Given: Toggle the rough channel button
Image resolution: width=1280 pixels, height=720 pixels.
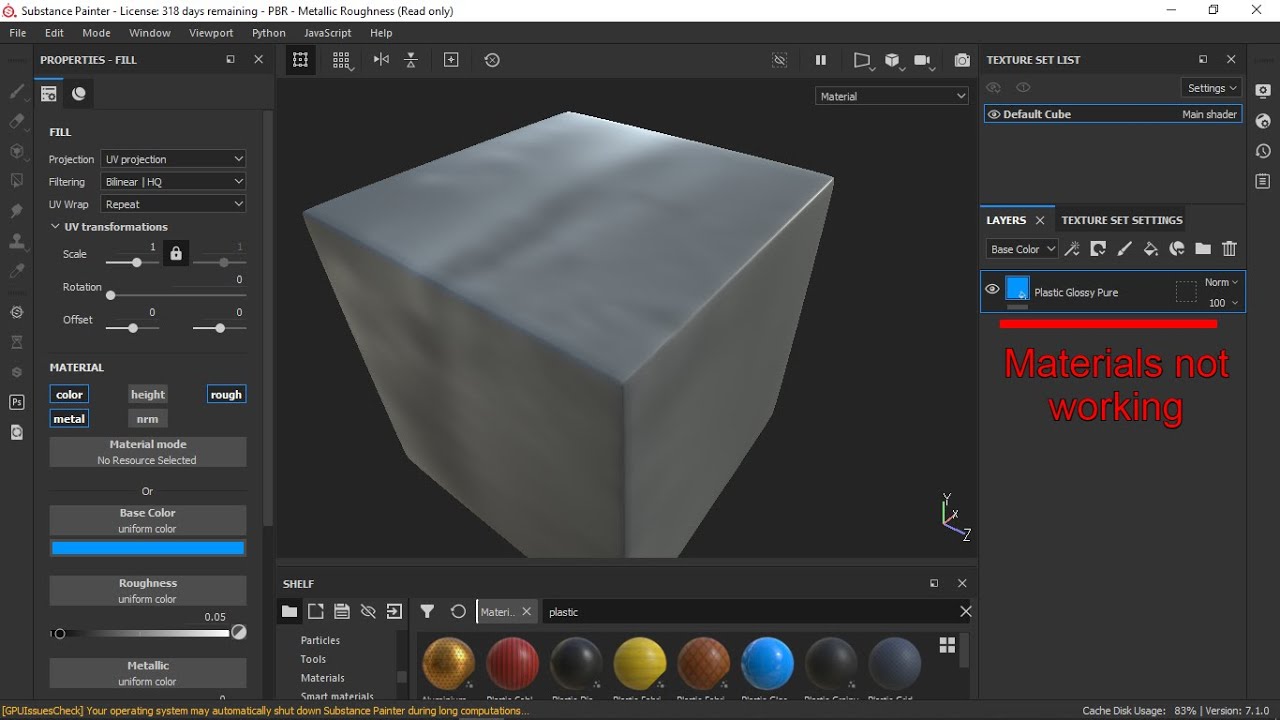Looking at the screenshot, I should [226, 394].
